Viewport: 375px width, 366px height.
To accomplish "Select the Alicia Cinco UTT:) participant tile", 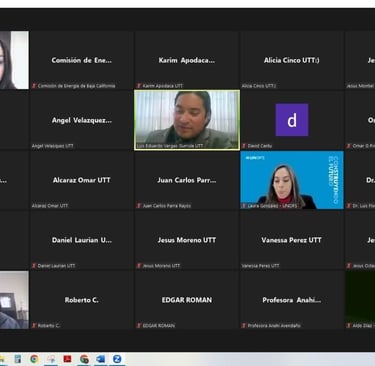I will pyautogui.click(x=292, y=60).
